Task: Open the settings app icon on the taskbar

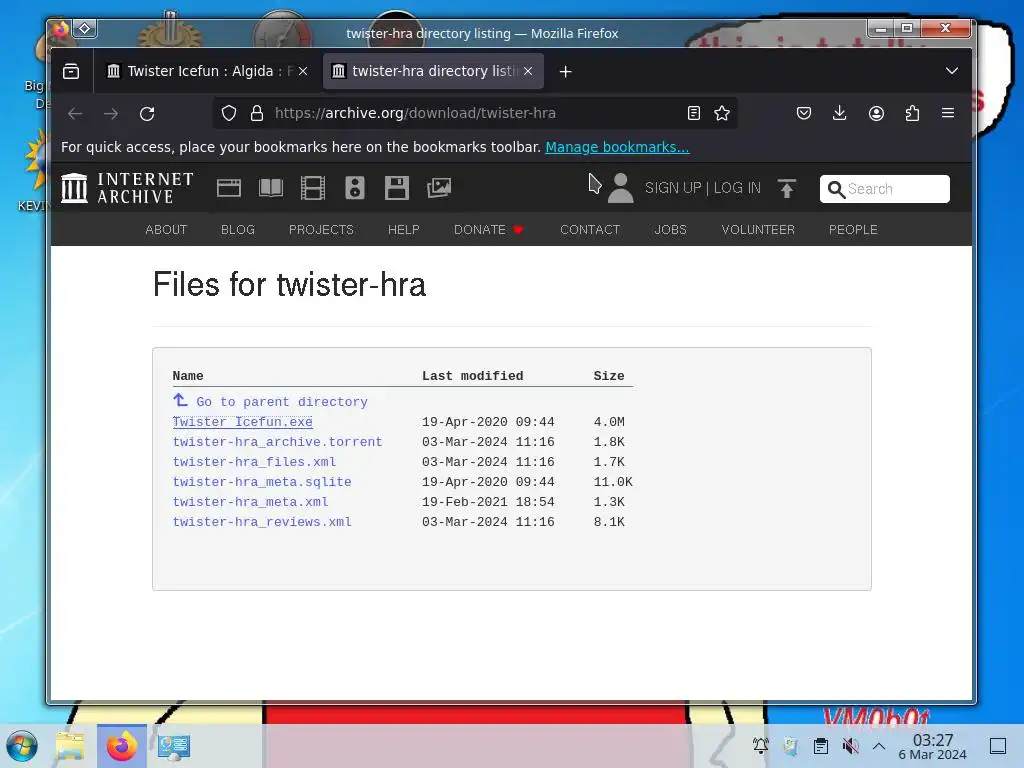Action: (x=174, y=746)
